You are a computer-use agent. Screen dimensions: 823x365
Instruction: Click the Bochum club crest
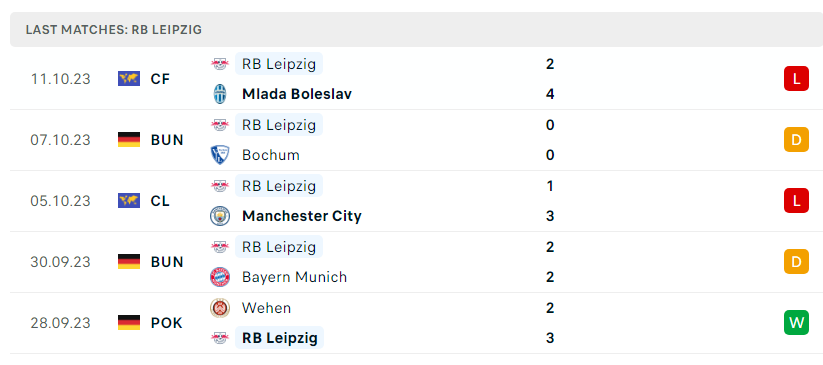coord(220,155)
